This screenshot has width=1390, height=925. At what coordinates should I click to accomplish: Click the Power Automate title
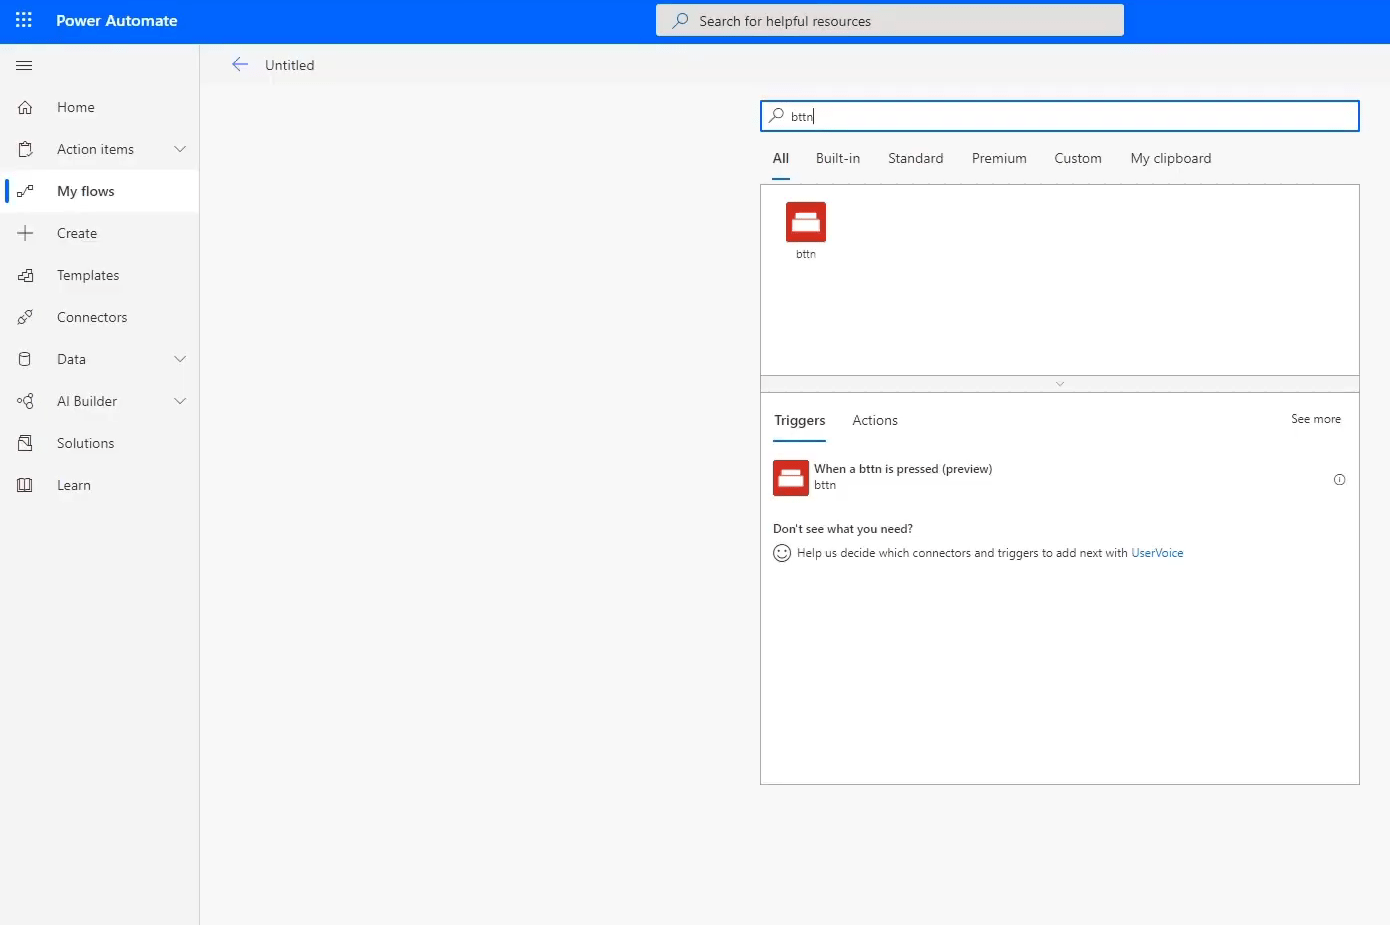click(117, 20)
